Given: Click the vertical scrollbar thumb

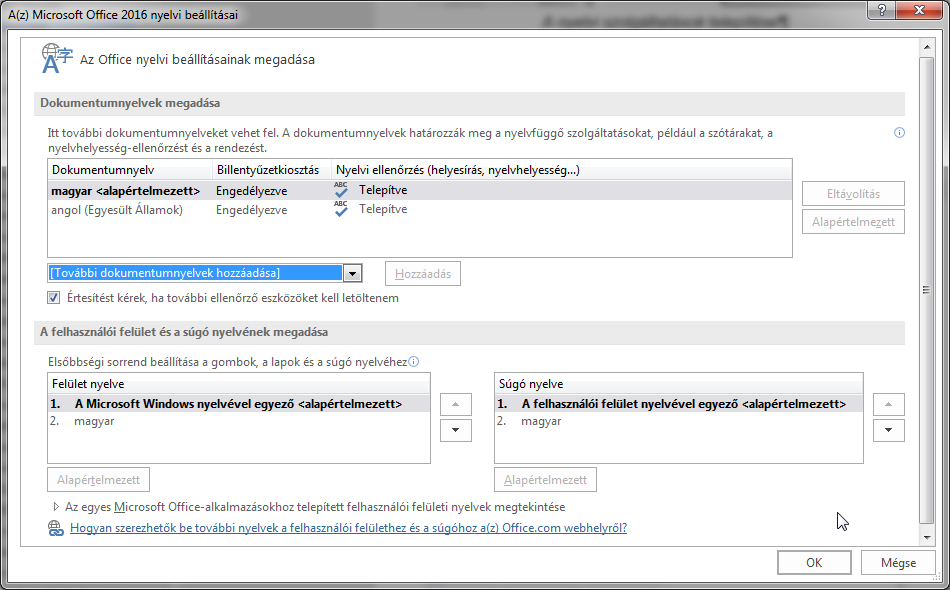Looking at the screenshot, I should click(926, 290).
